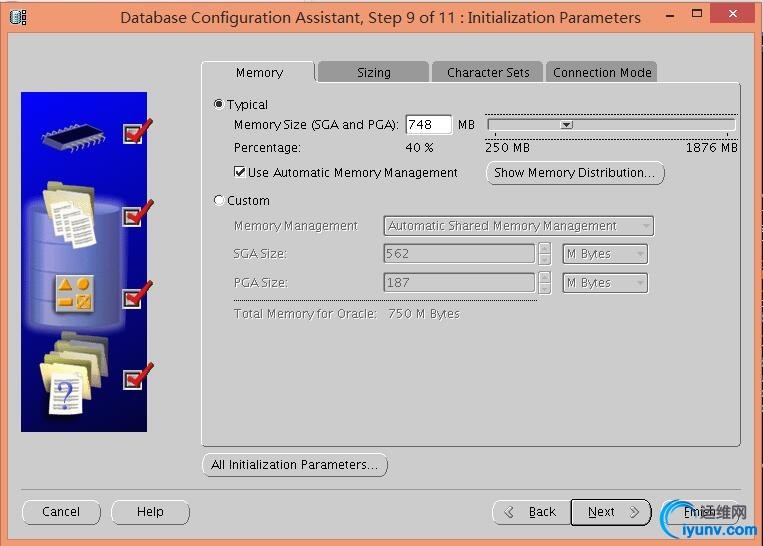
Task: Minimize the Database Configuration Assistant window
Action: (670, 15)
